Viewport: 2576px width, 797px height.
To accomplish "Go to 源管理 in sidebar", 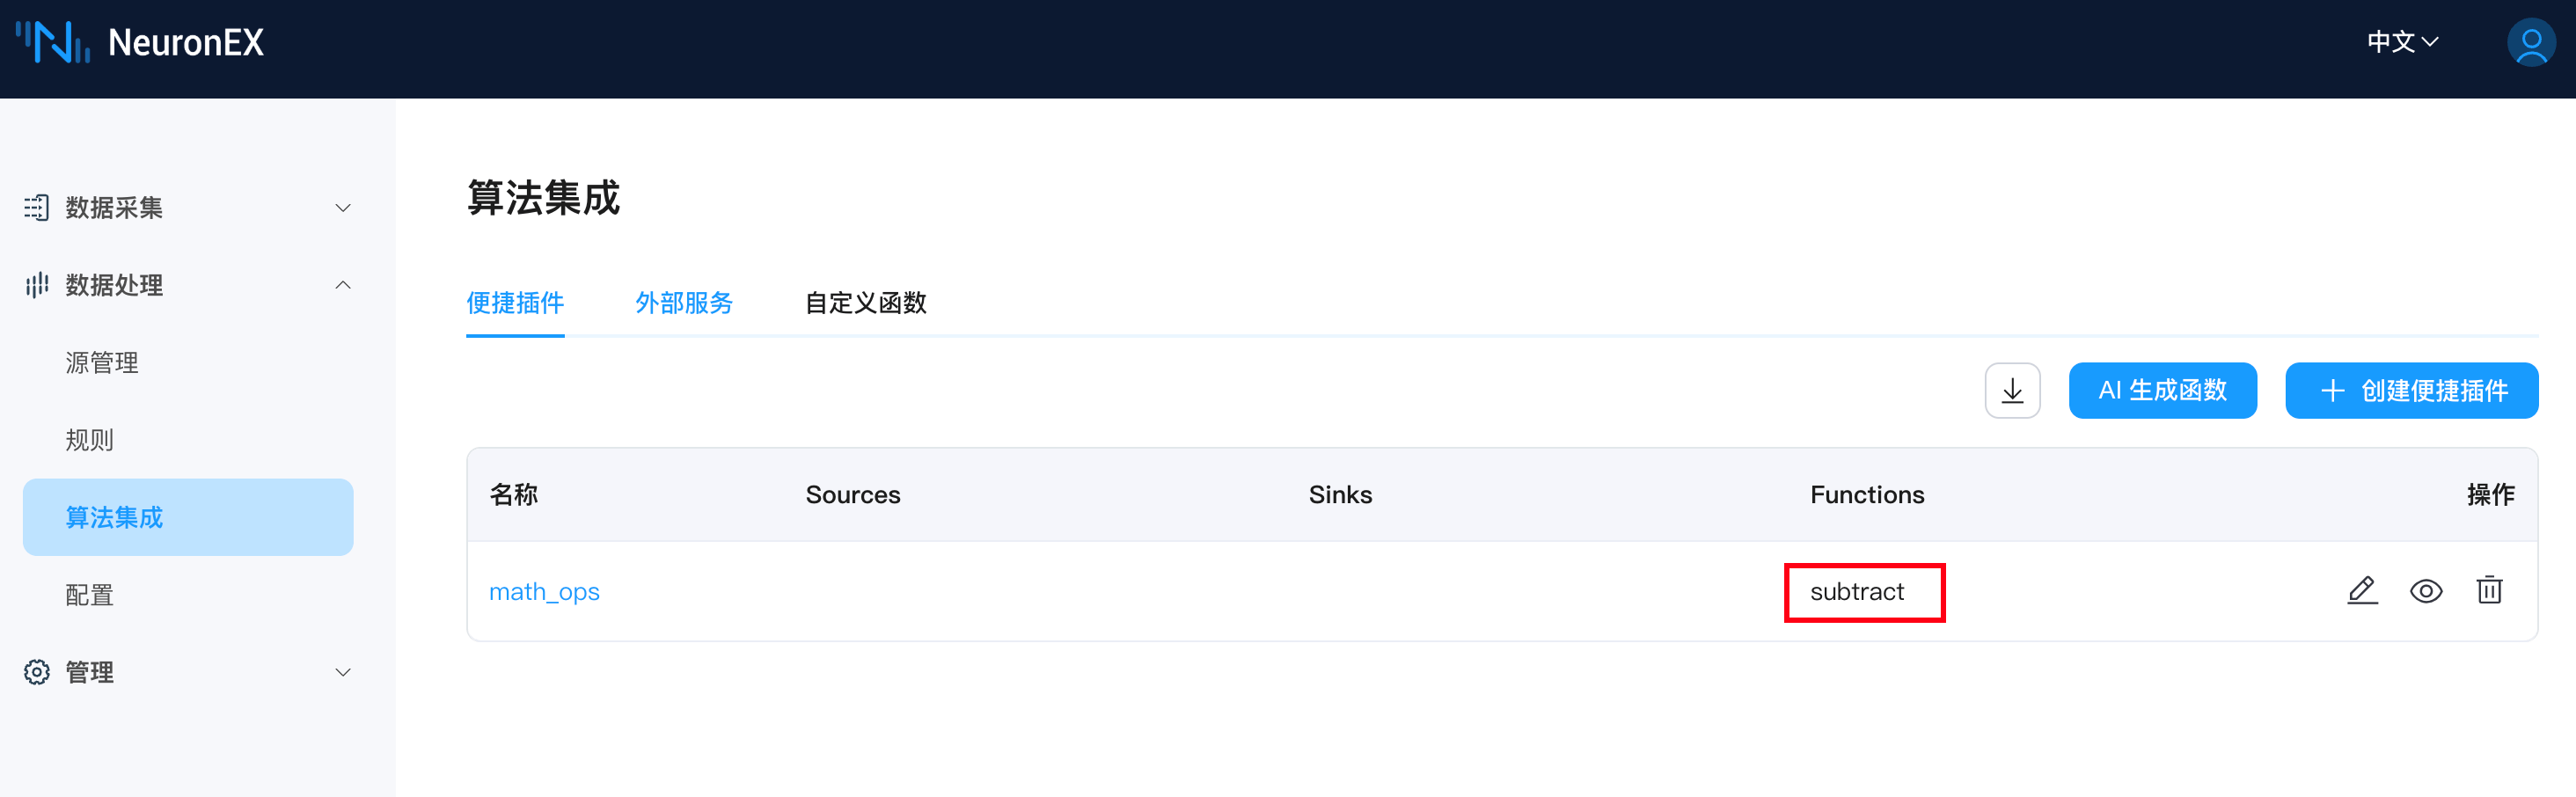I will (x=102, y=362).
